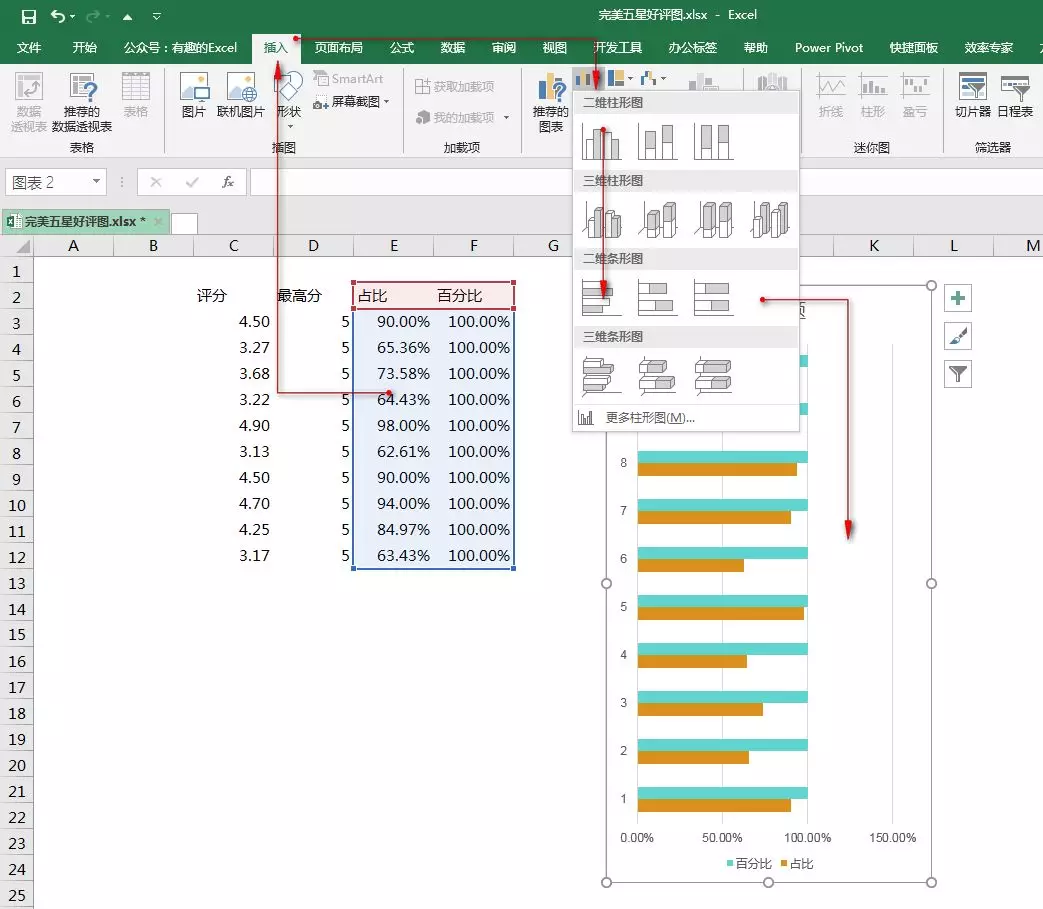Open the 数据 ribbon tab
This screenshot has height=909, width=1043.
pos(452,48)
